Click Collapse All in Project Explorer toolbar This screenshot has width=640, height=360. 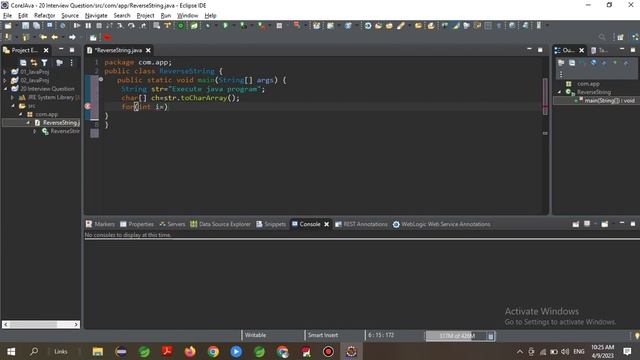point(23,62)
